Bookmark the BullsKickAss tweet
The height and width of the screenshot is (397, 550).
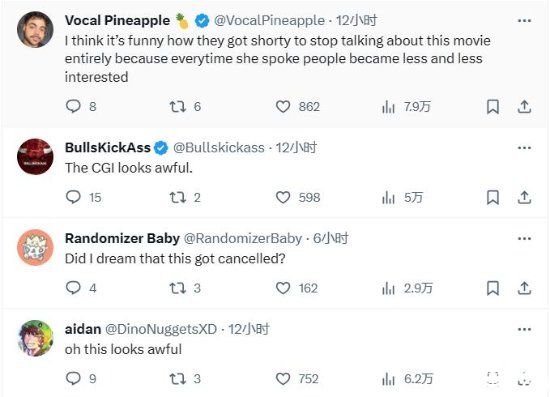493,197
